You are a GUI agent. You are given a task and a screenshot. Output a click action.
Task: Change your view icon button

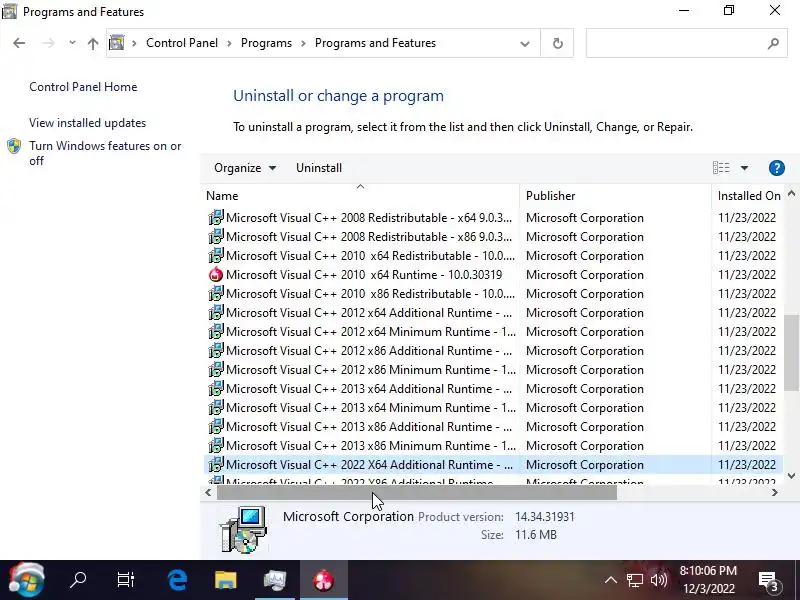pyautogui.click(x=721, y=168)
